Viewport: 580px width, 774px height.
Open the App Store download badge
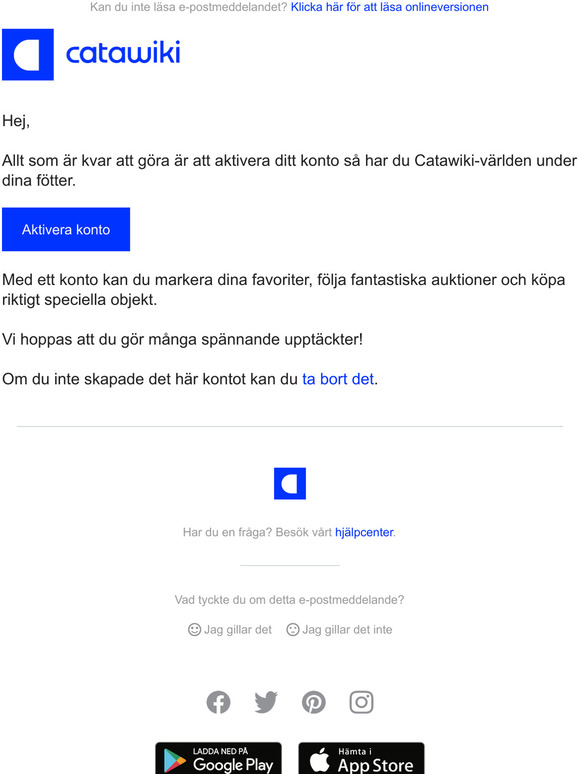pyautogui.click(x=361, y=758)
